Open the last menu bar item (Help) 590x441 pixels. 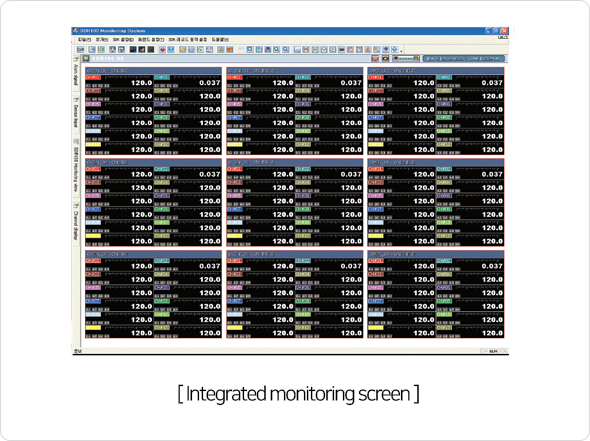point(220,40)
